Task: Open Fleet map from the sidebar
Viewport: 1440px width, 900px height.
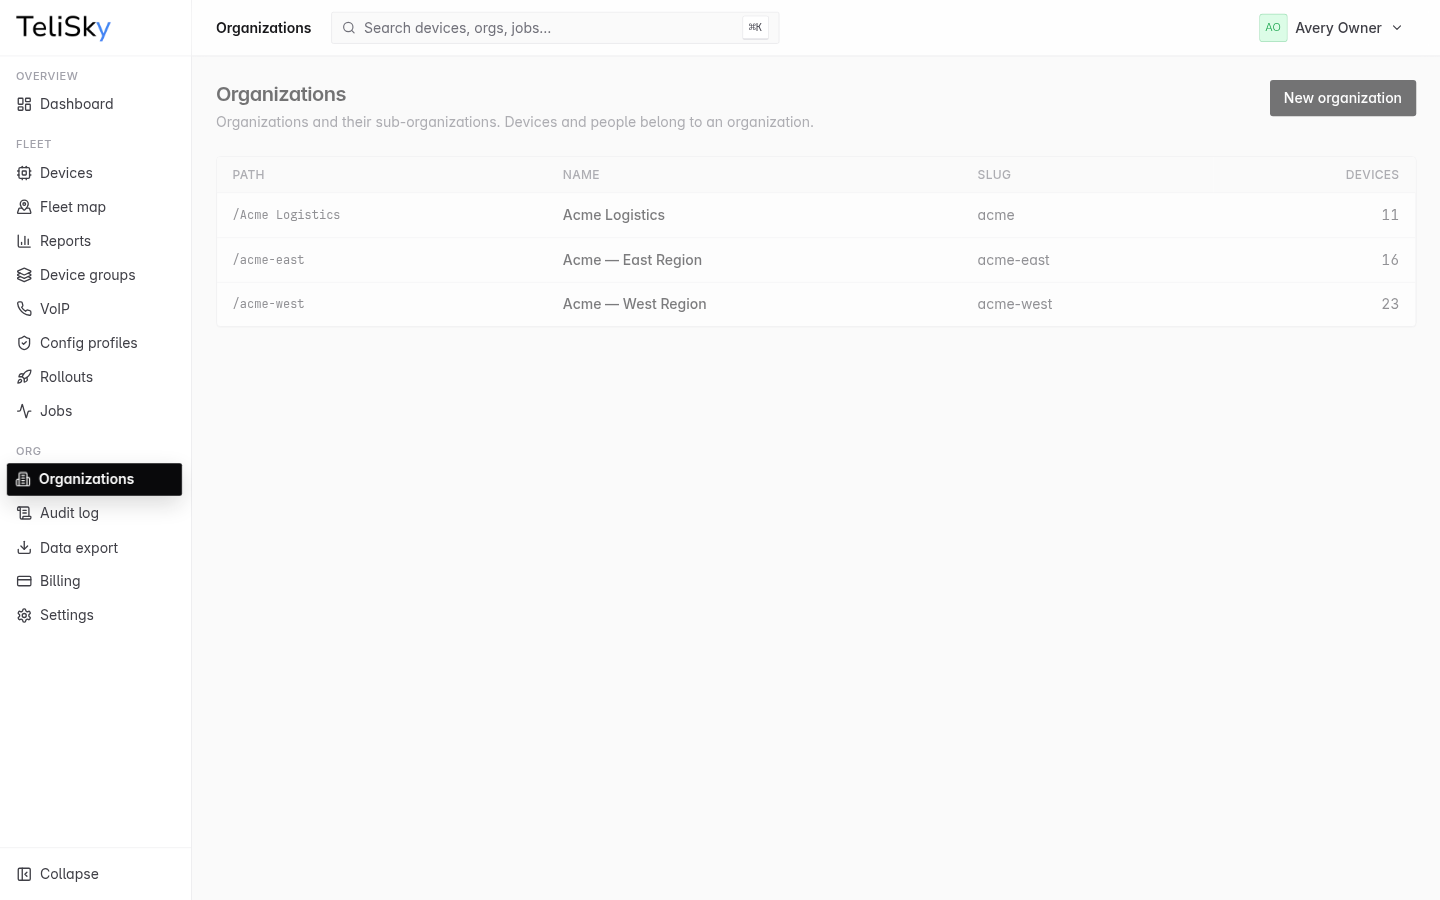Action: pos(95,207)
